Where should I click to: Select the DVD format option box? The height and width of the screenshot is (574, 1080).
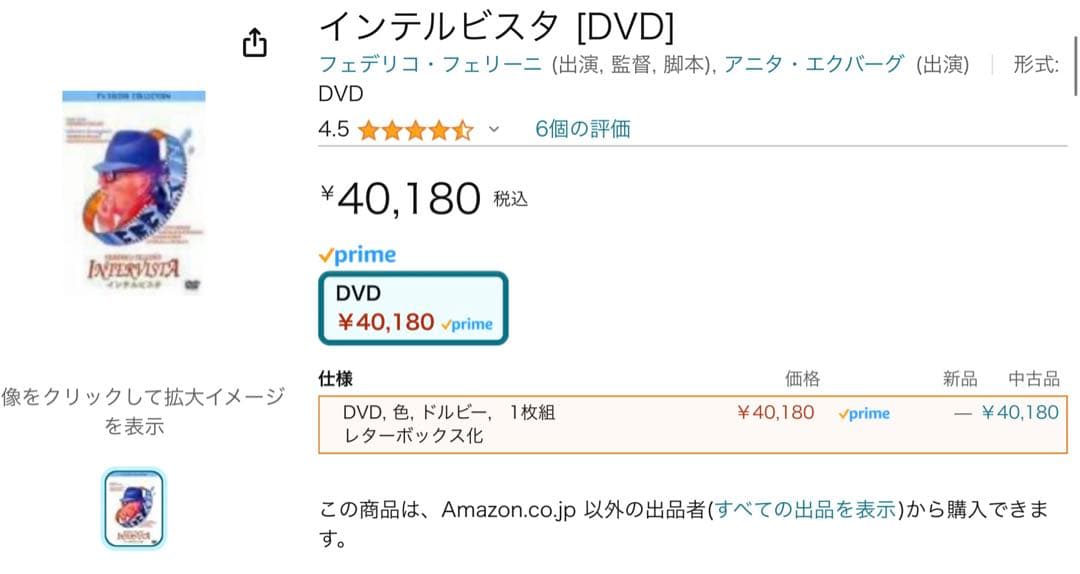point(412,308)
